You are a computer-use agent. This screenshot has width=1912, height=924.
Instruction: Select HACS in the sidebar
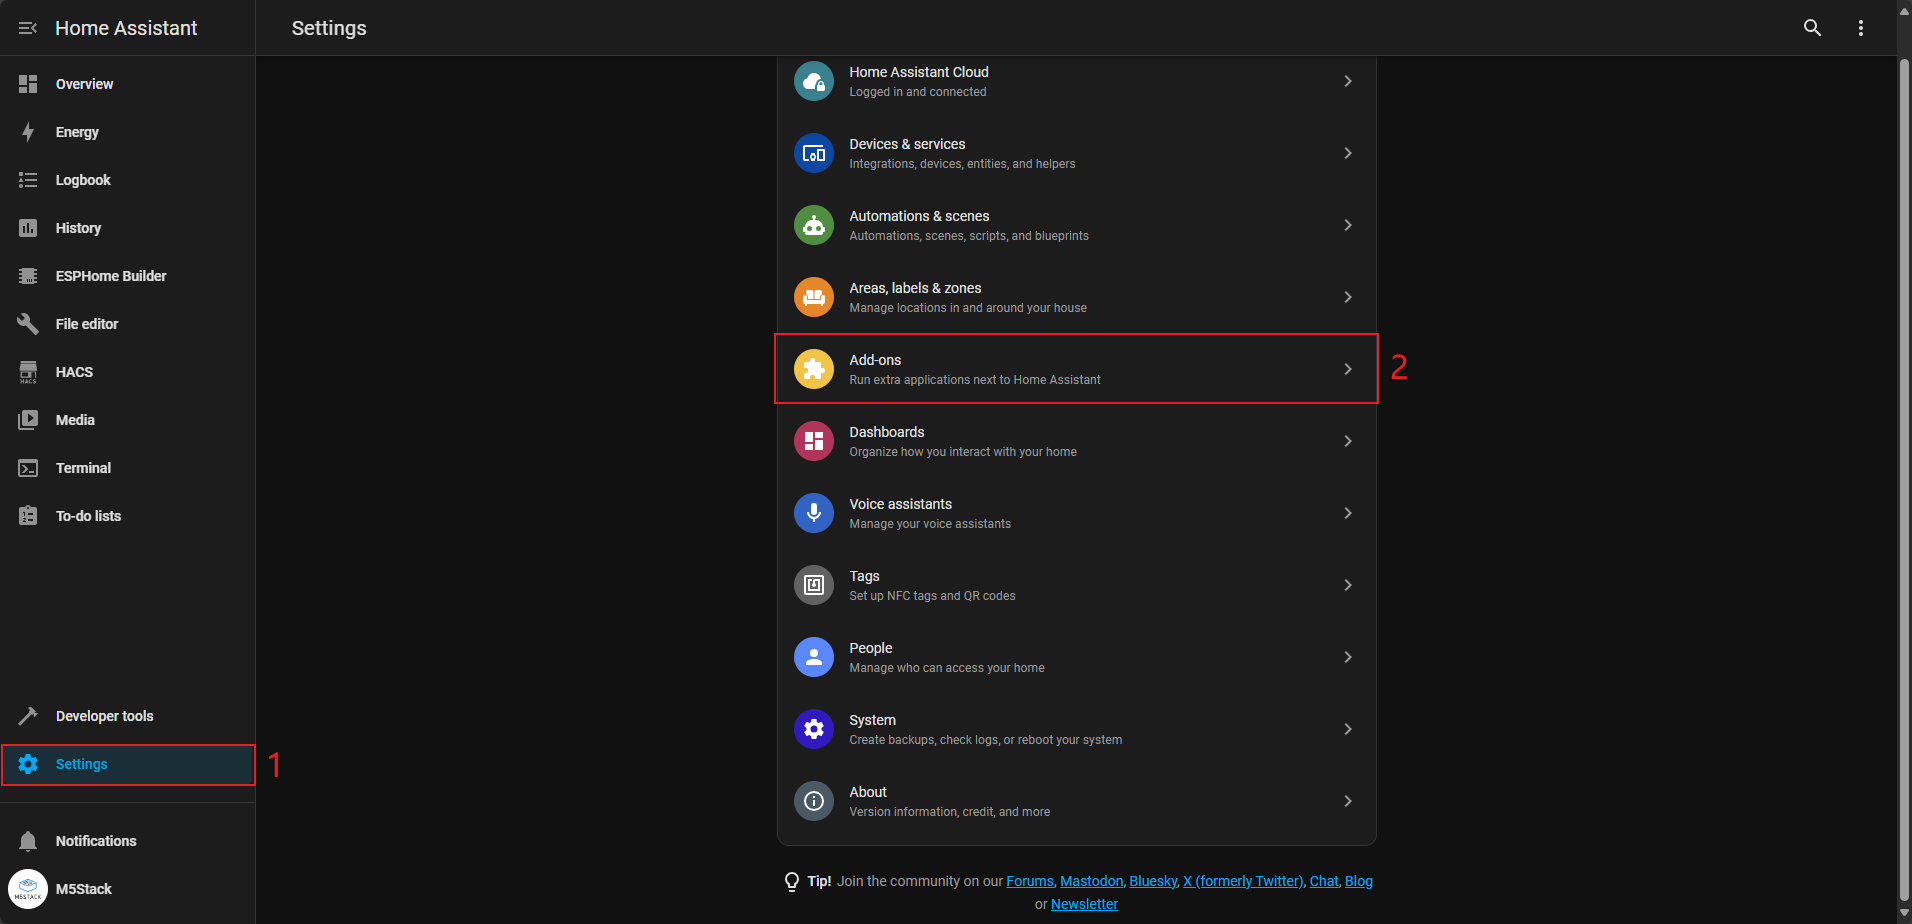[128, 372]
